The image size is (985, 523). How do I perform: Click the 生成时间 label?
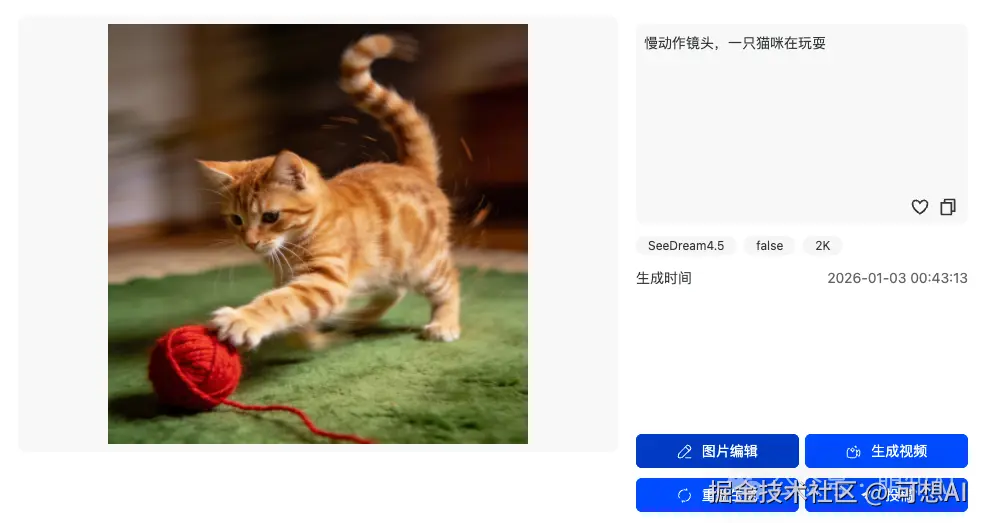[x=663, y=278]
